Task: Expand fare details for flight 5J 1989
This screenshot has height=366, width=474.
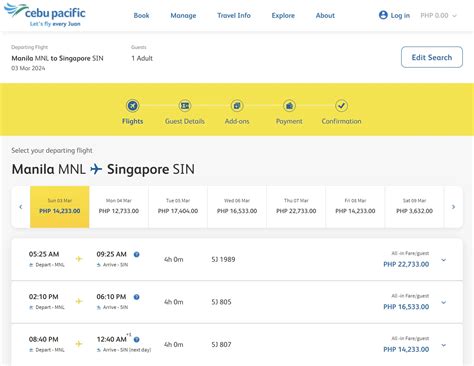Action: [444, 260]
